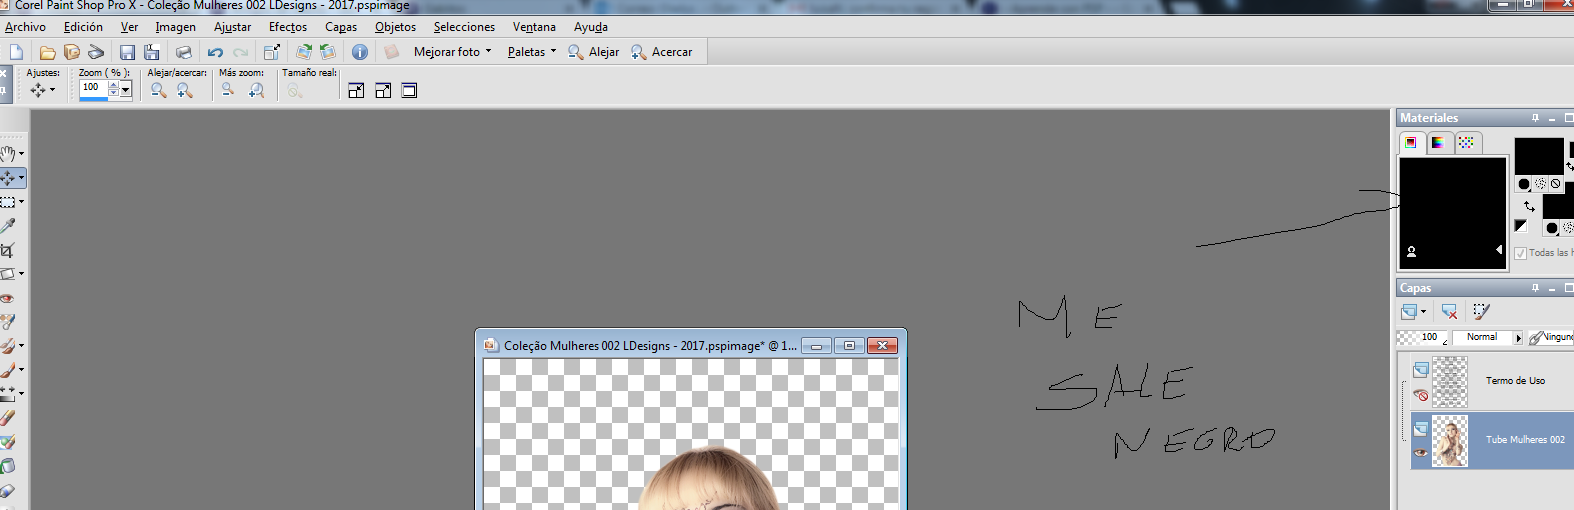Select the Crop tool

8,250
